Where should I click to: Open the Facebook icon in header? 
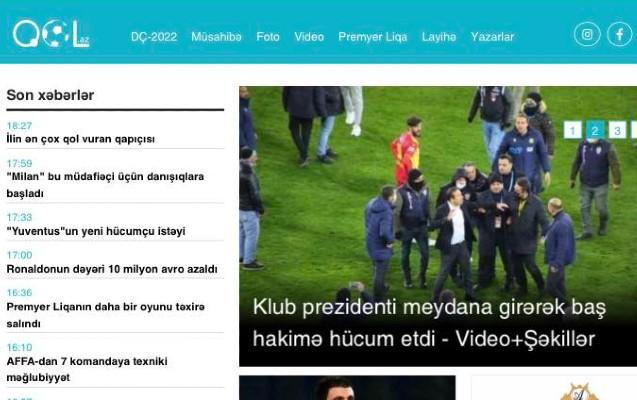(x=619, y=35)
